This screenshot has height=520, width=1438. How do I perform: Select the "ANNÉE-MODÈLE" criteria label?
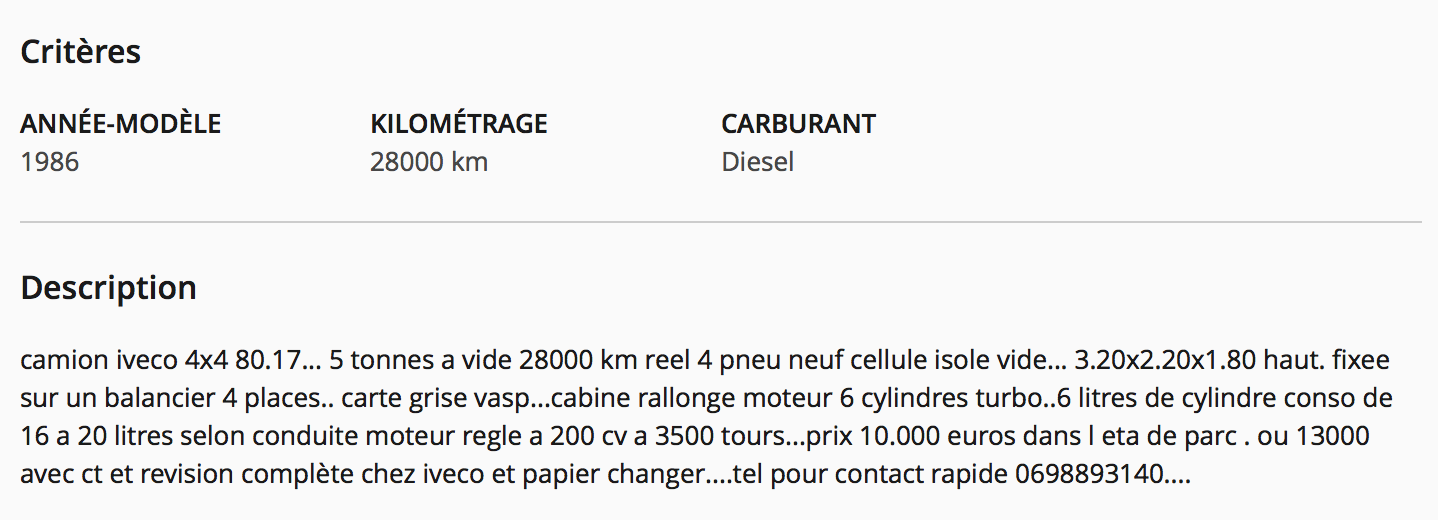coord(120,124)
